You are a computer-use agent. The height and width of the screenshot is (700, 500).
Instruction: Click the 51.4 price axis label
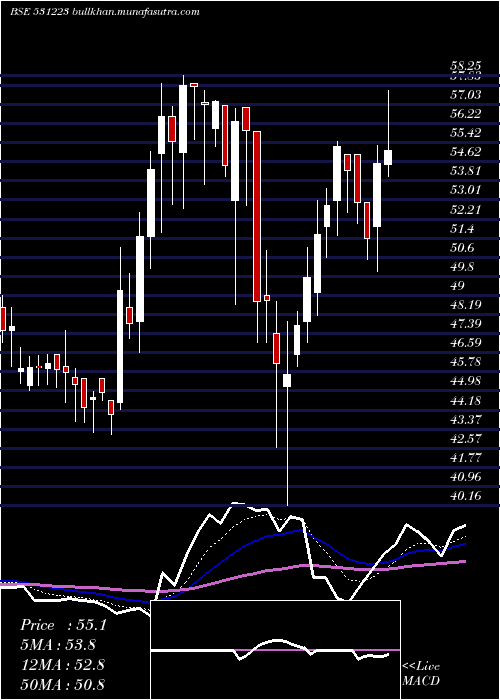coord(462,229)
